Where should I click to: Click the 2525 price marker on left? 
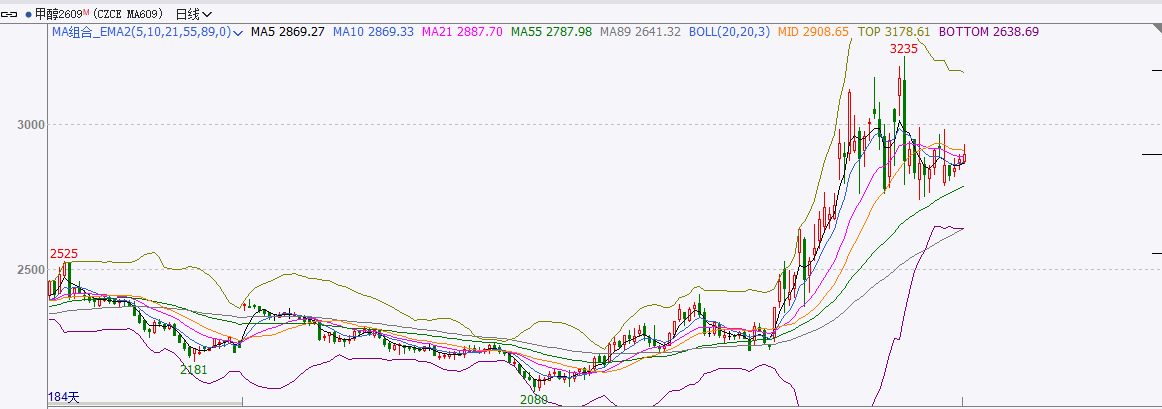[x=63, y=254]
